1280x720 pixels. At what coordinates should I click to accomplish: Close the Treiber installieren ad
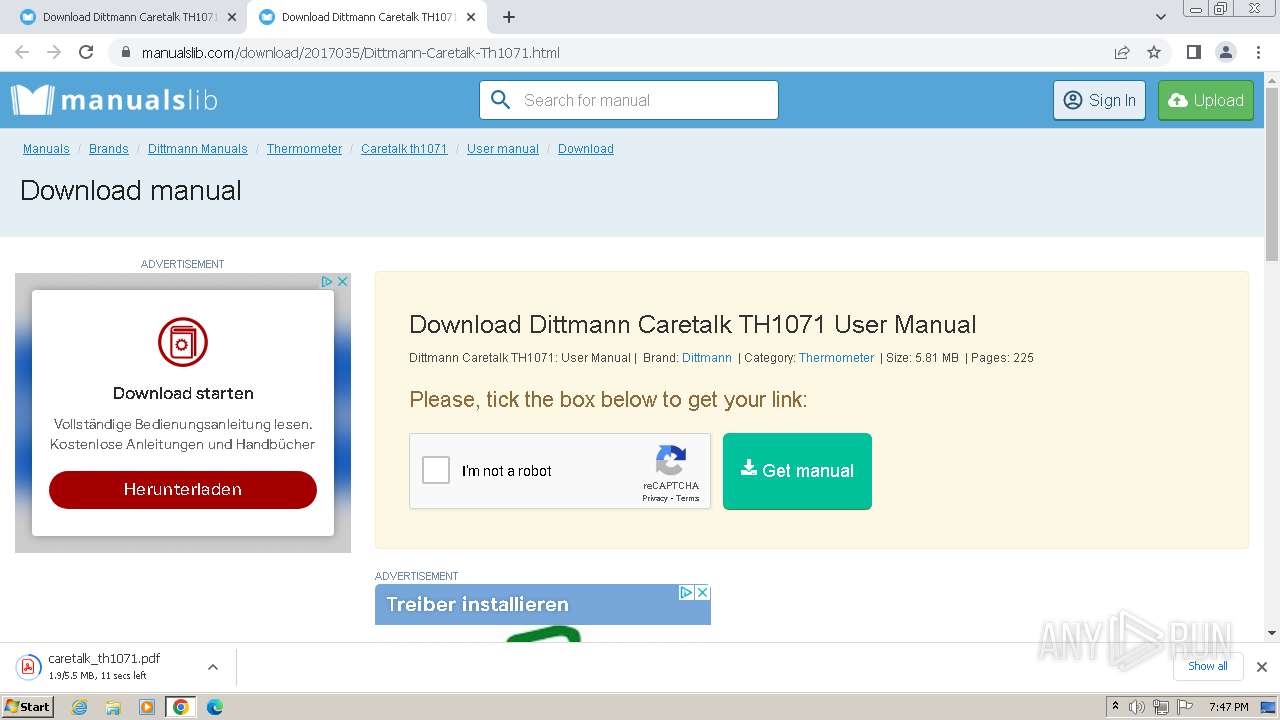[x=702, y=592]
